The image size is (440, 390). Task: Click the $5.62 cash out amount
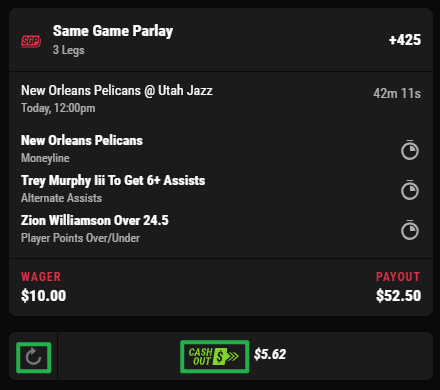click(x=270, y=354)
